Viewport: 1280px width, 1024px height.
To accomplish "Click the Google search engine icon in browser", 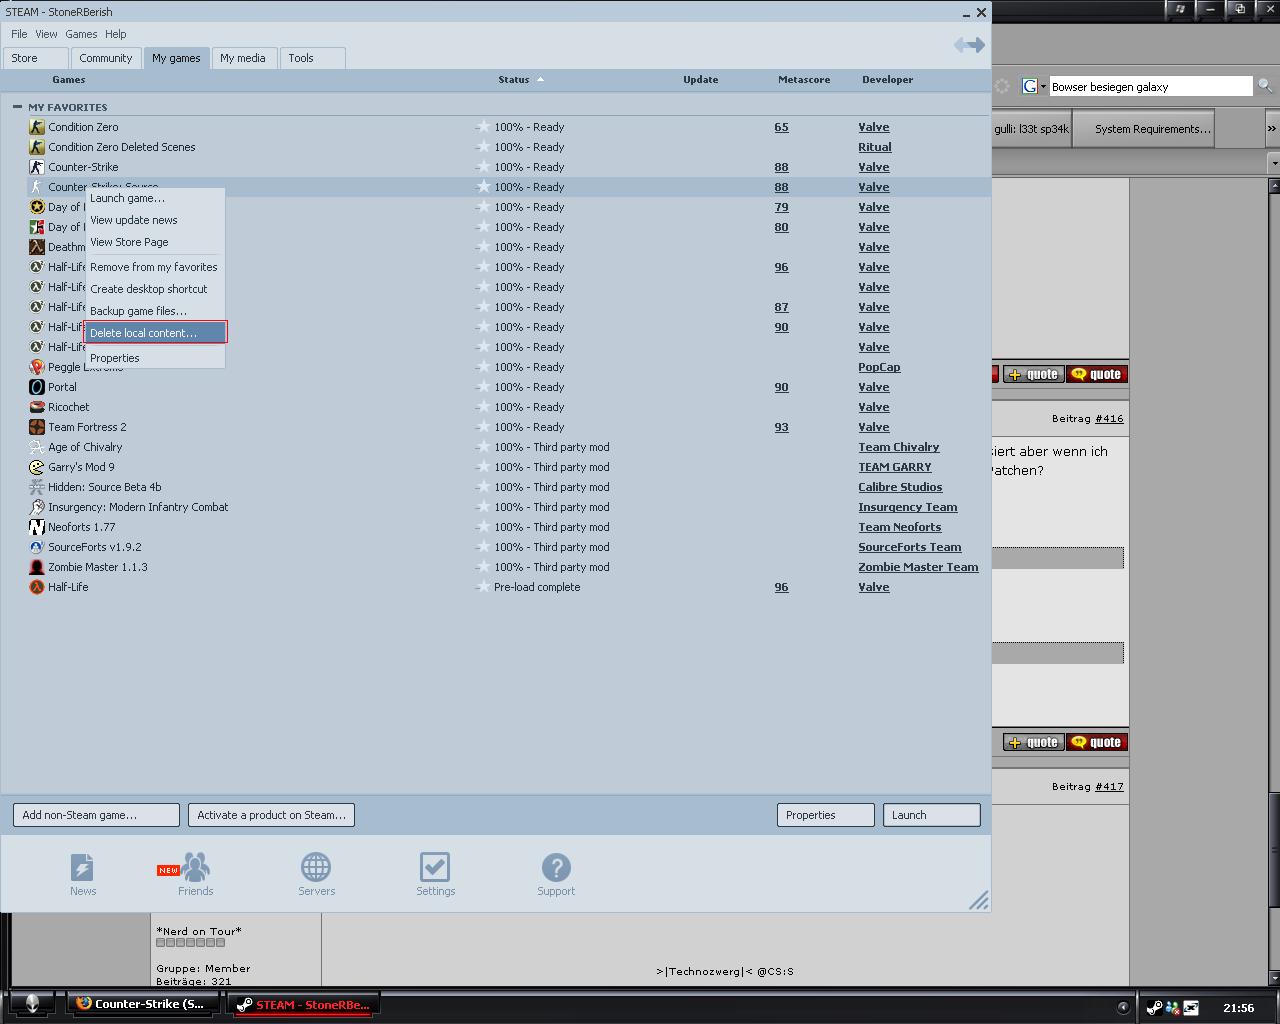I will click(x=1030, y=86).
